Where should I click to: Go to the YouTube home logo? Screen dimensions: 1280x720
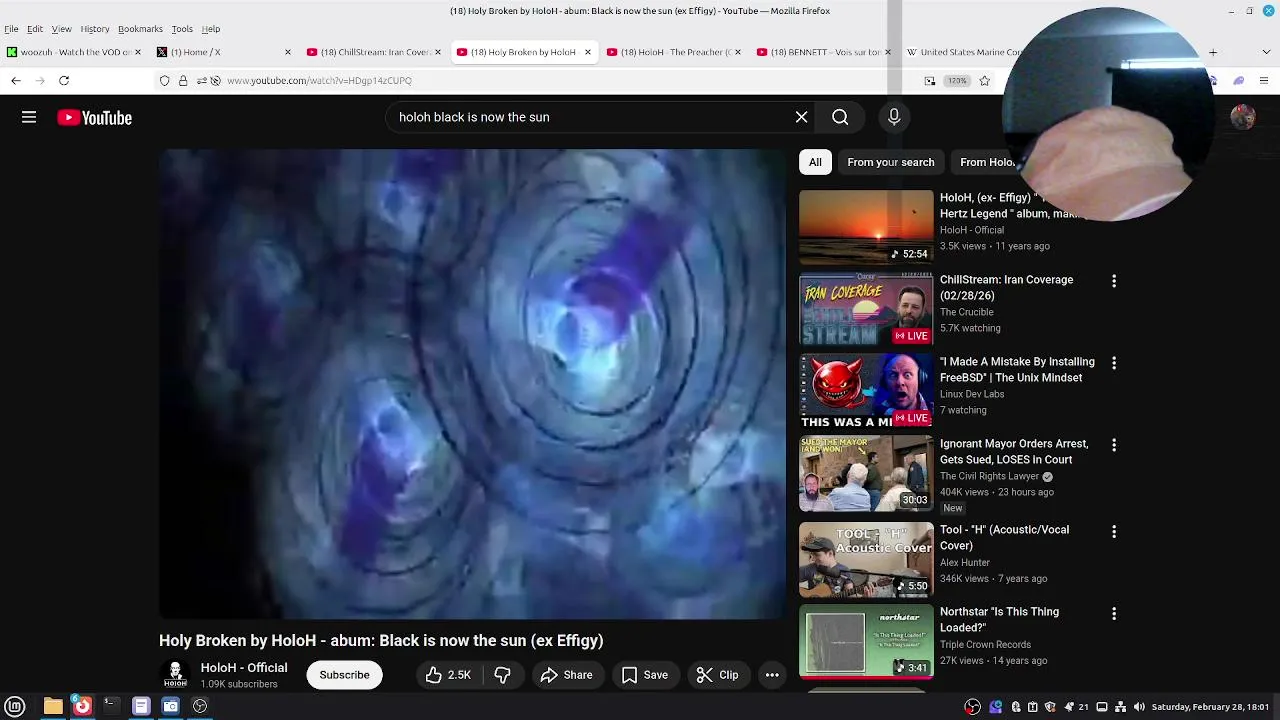pyautogui.click(x=94, y=118)
